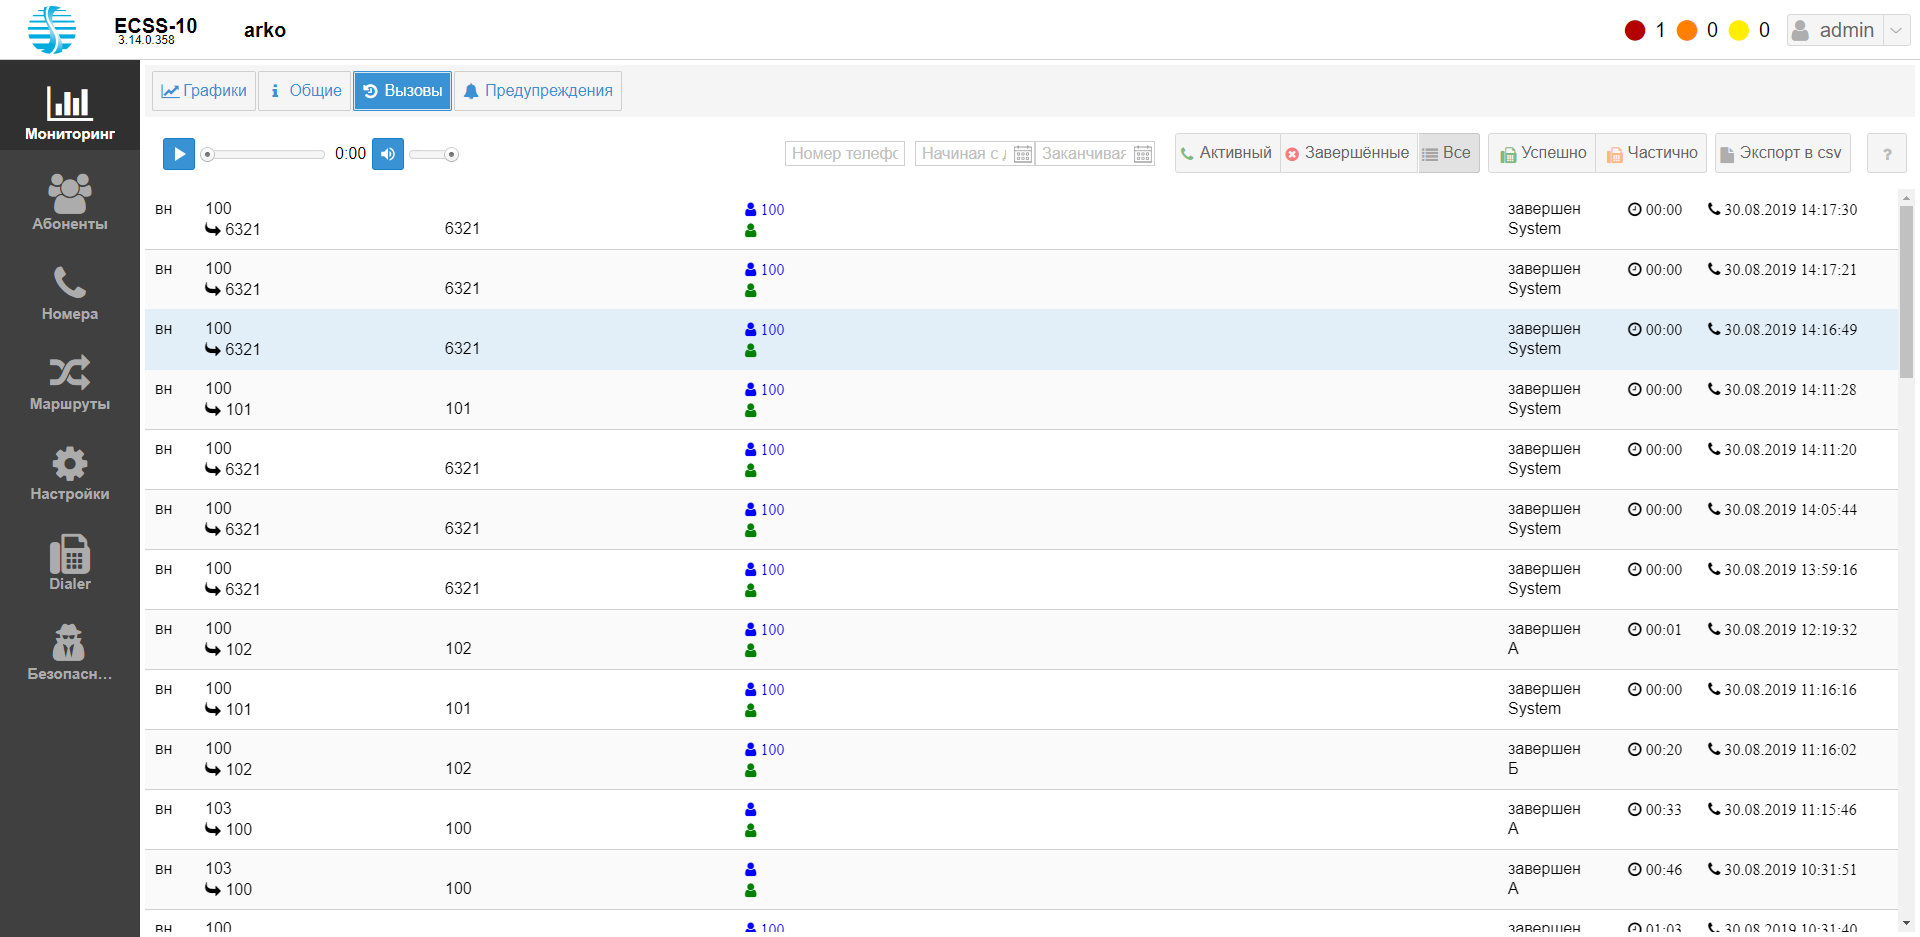Click the blue caller icon in the 10:31:51 row
This screenshot has width=1920, height=937.
point(751,870)
